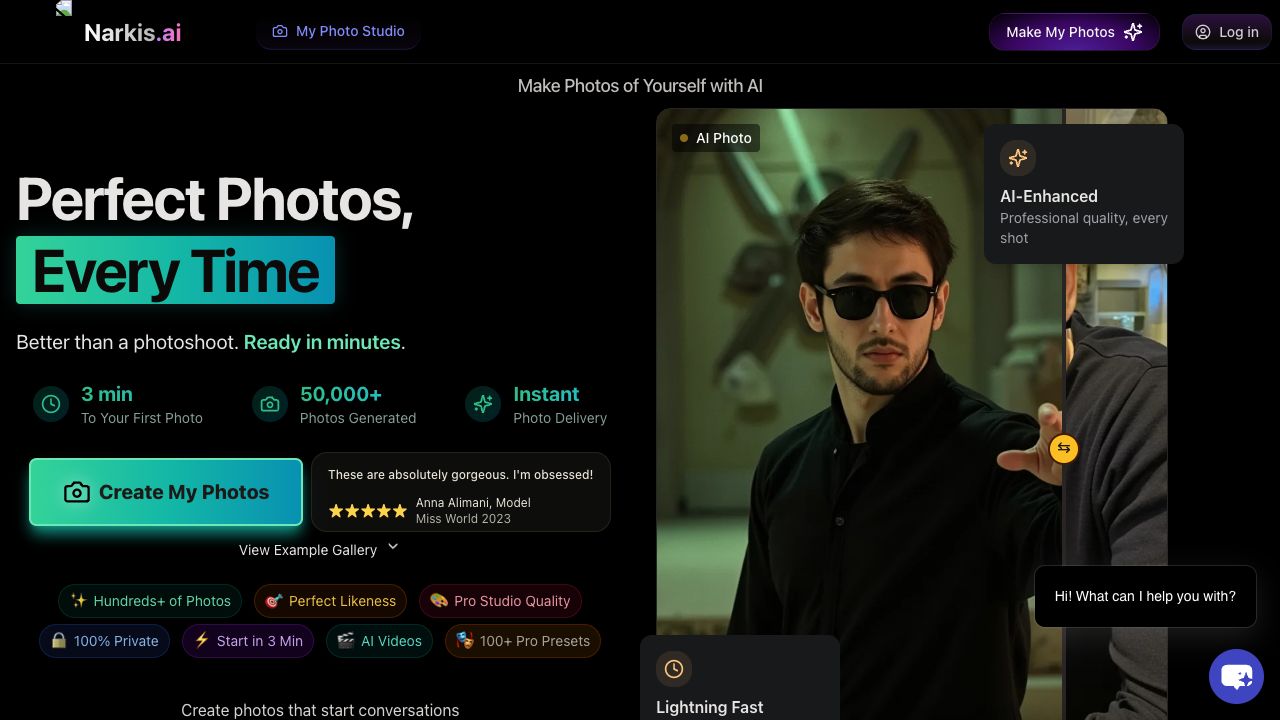This screenshot has height=720, width=1280.
Task: Open My Photo Studio in navigation
Action: coord(338,32)
